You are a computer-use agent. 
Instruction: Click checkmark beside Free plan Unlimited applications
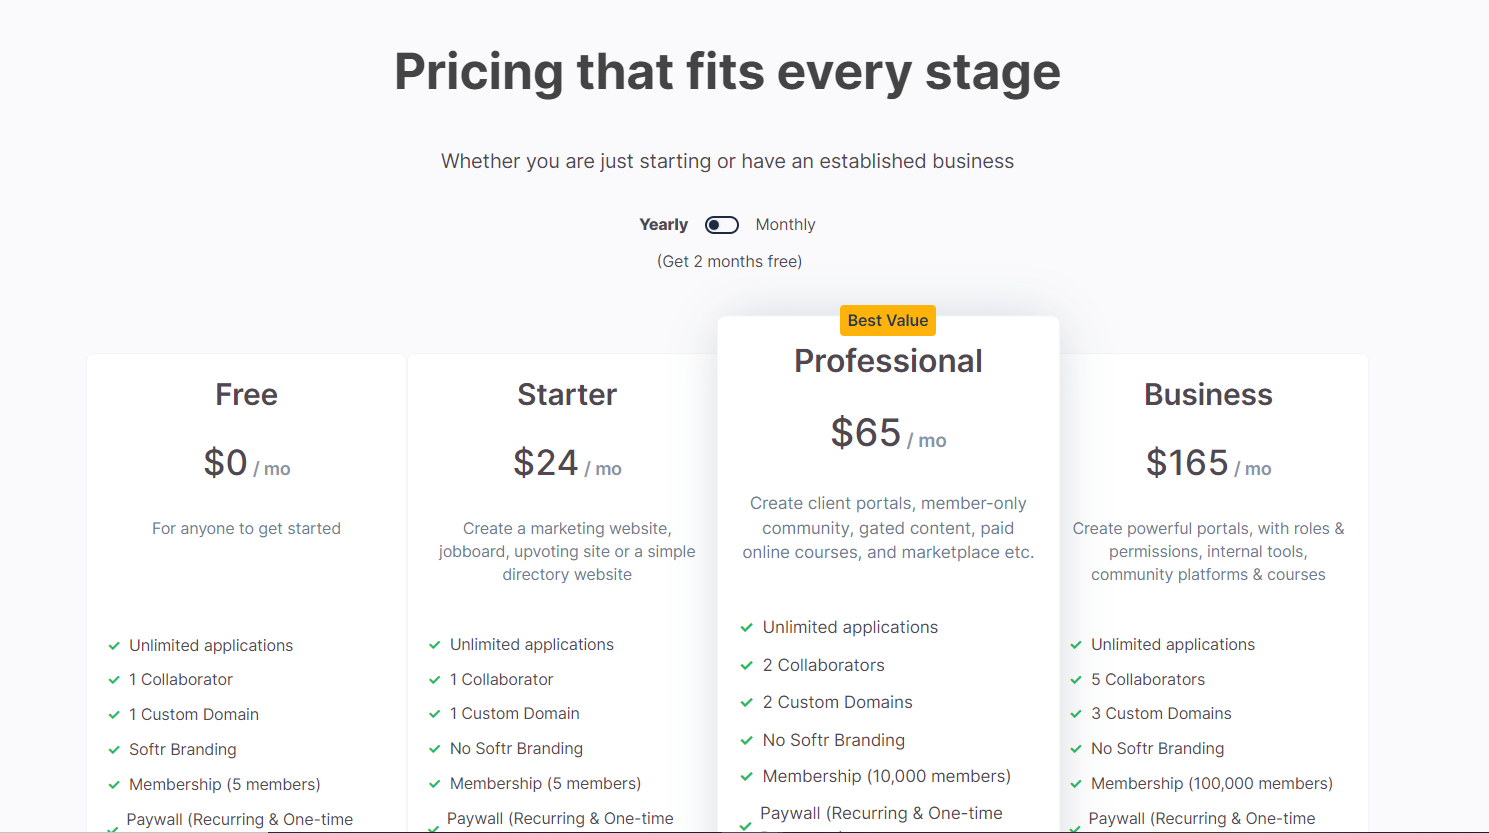114,646
